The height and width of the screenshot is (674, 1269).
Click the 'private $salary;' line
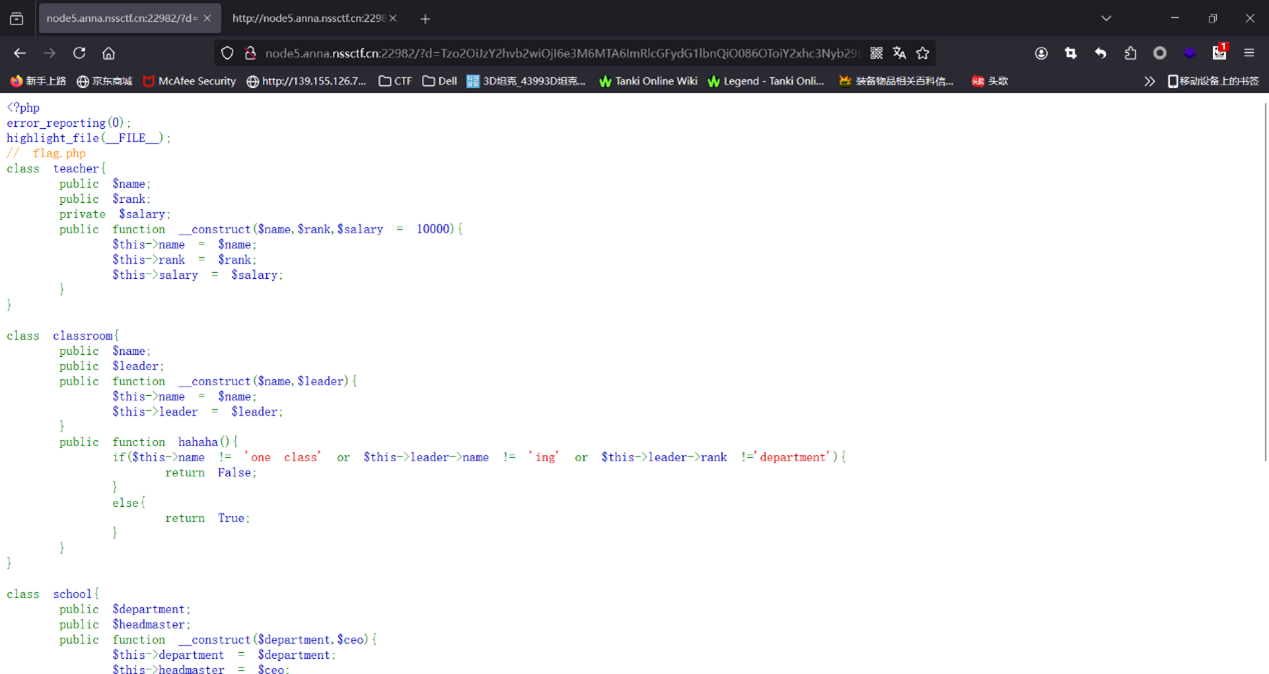pos(115,214)
